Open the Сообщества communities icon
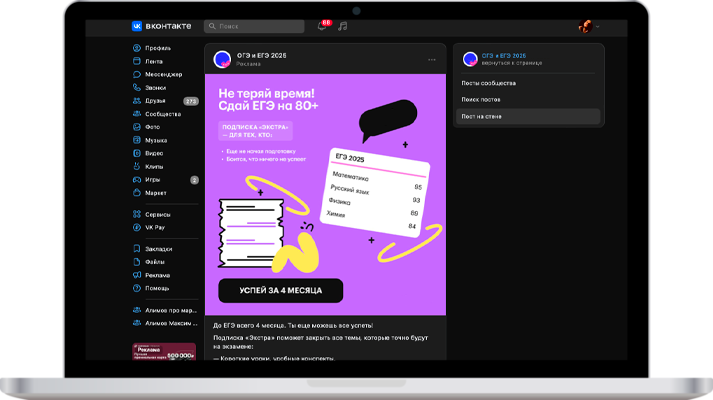 point(136,114)
